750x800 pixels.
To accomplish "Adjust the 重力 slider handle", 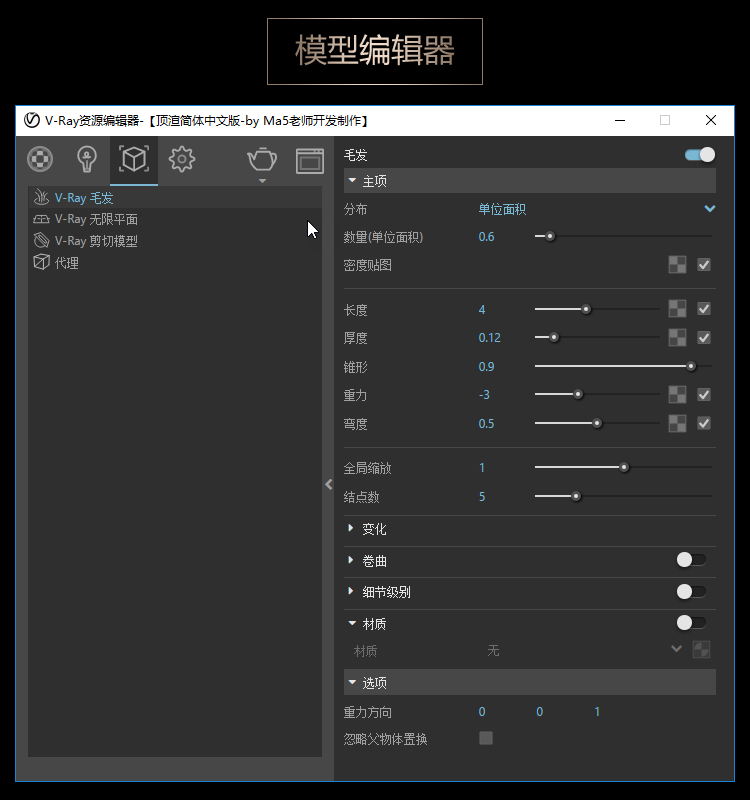I will click(x=578, y=394).
